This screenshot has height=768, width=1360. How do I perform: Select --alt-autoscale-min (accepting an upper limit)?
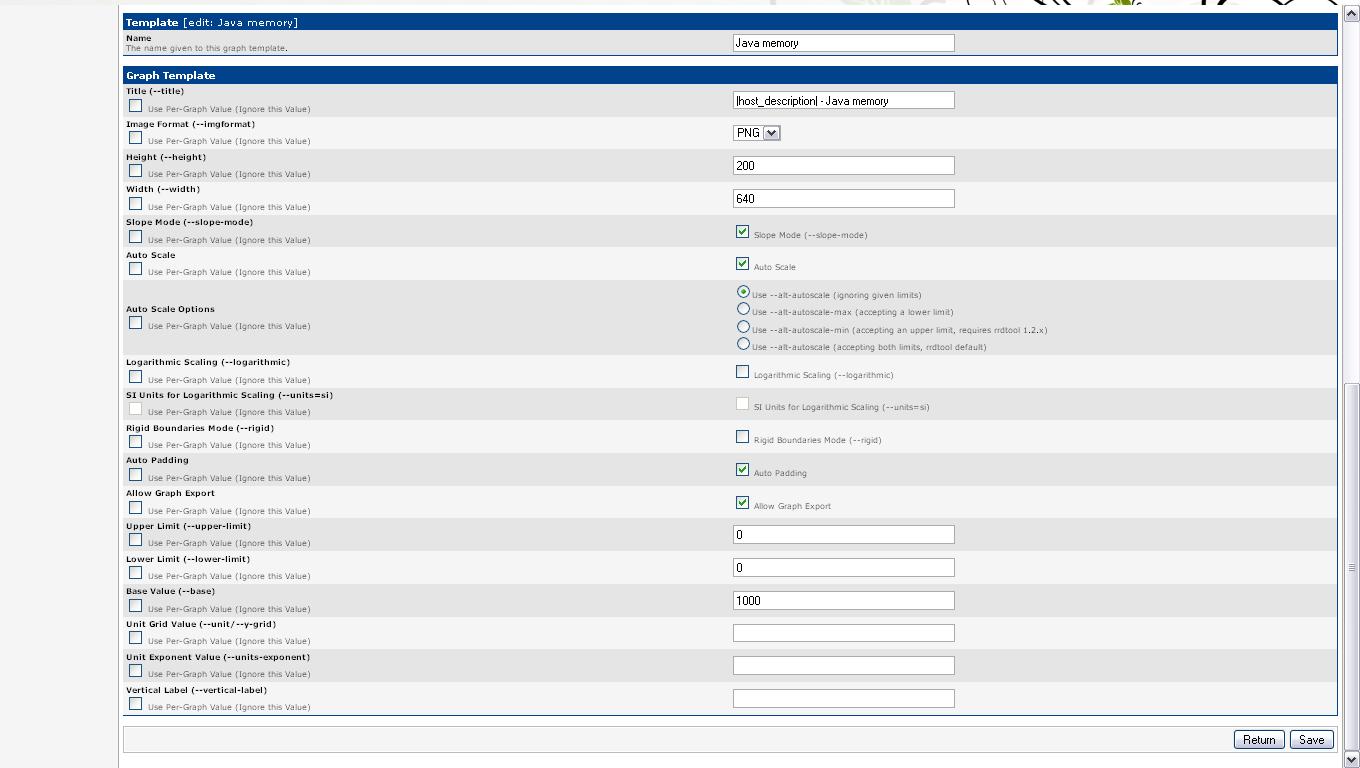coord(743,327)
